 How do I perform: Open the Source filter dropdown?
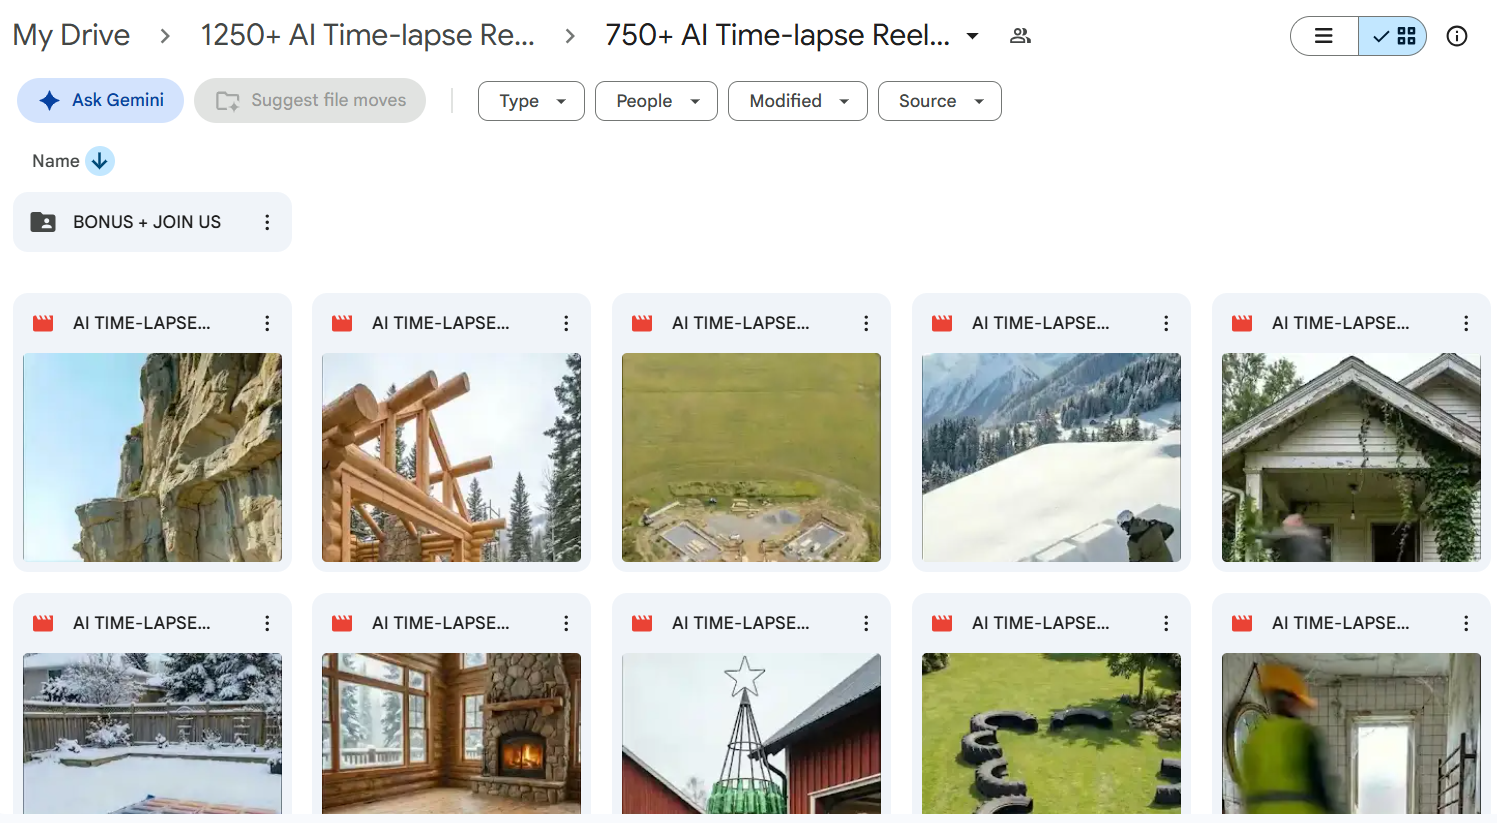pyautogui.click(x=940, y=101)
